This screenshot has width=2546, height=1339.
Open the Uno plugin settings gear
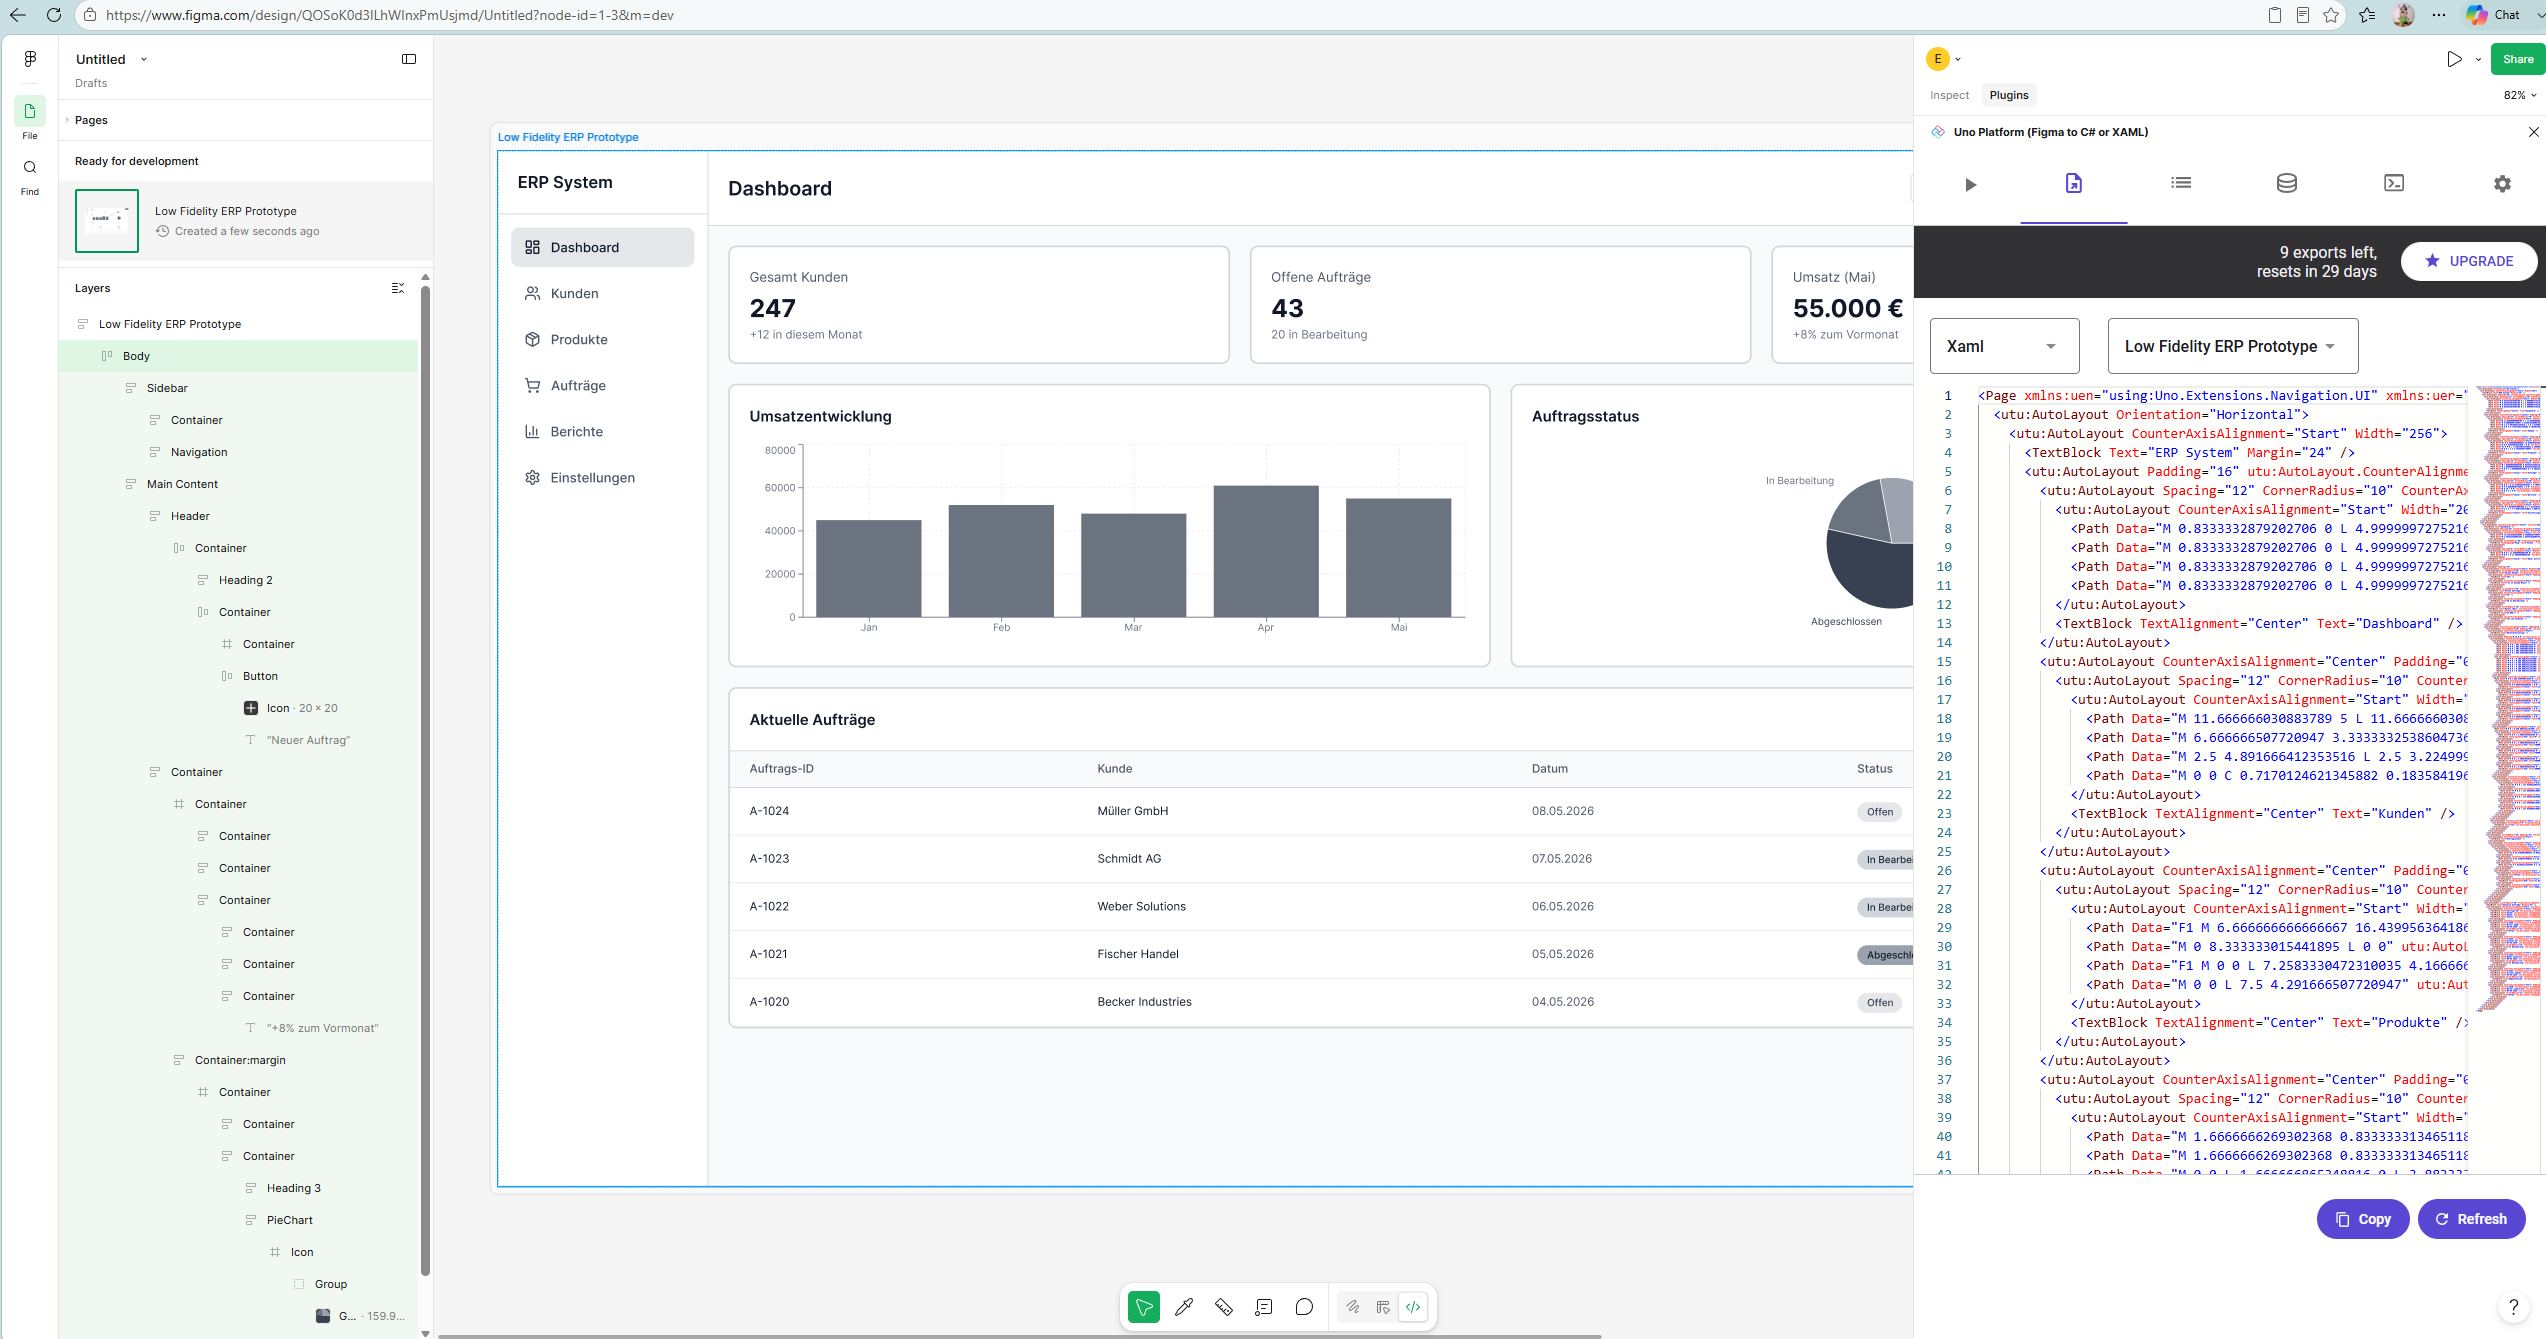point(2502,183)
